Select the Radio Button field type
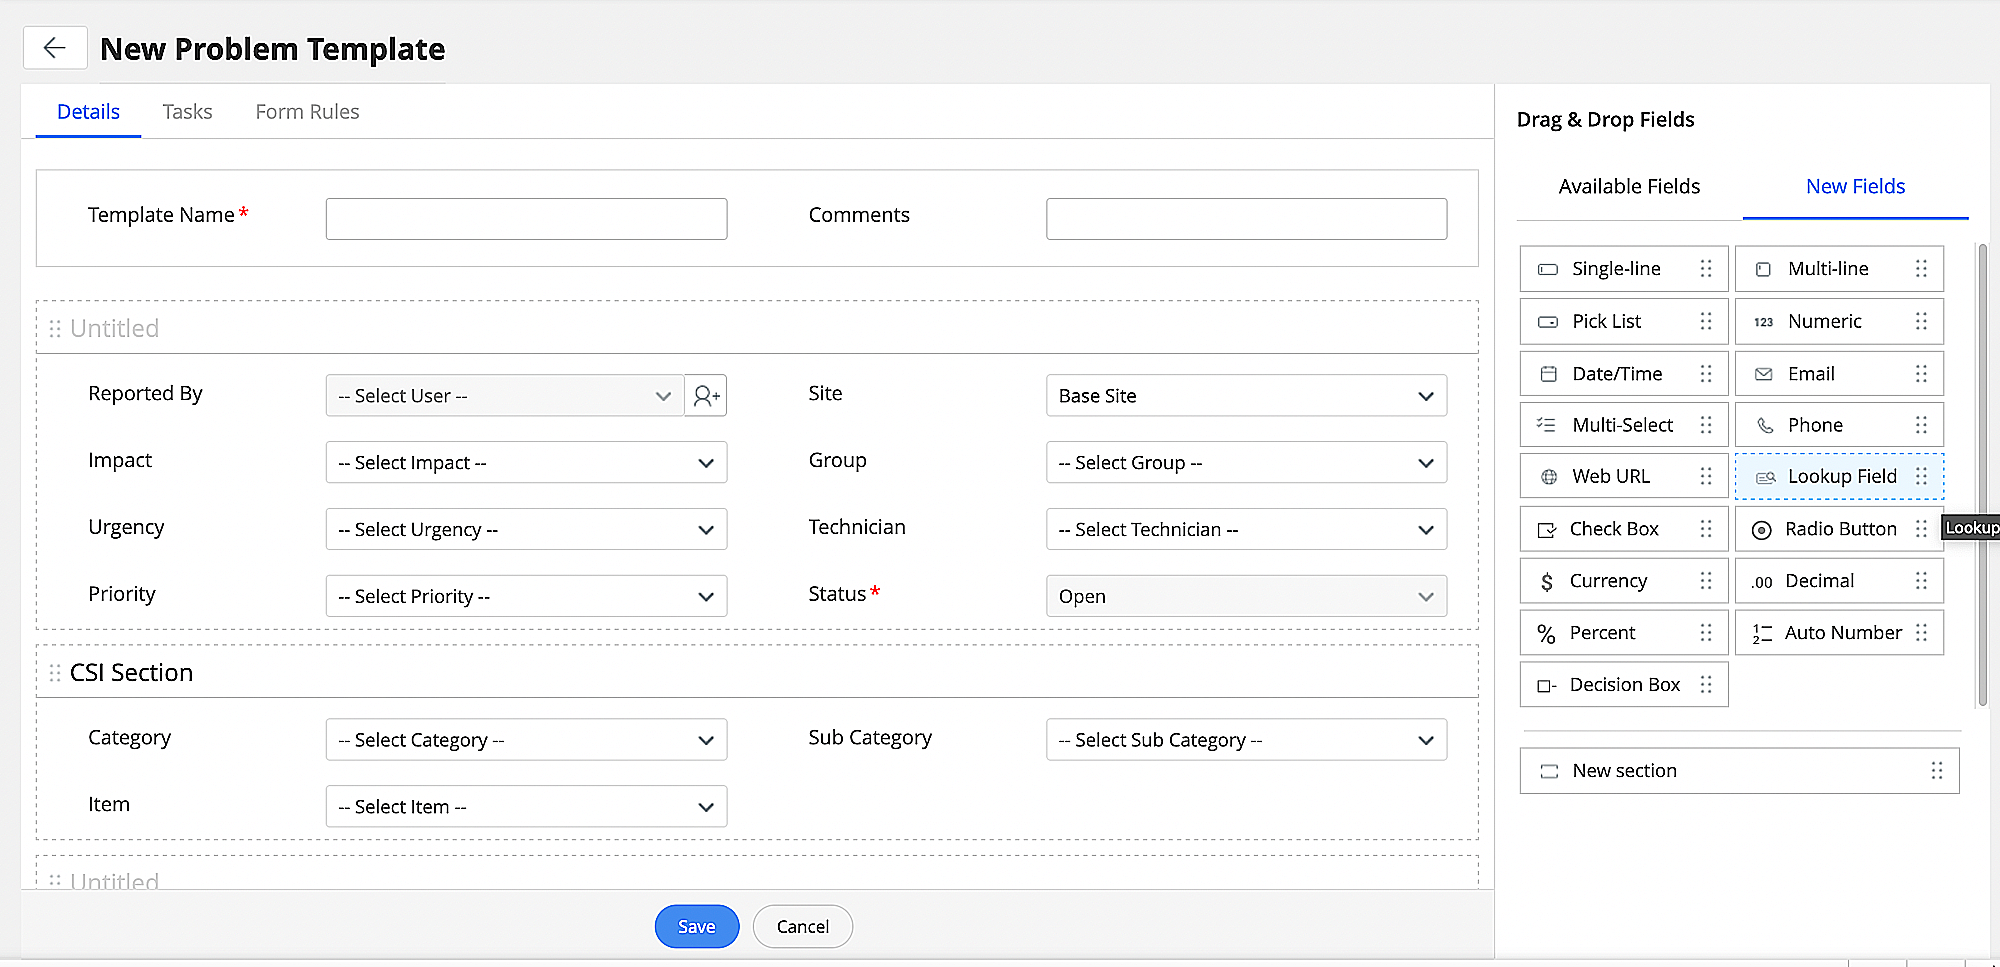The image size is (2000, 967). point(1839,529)
